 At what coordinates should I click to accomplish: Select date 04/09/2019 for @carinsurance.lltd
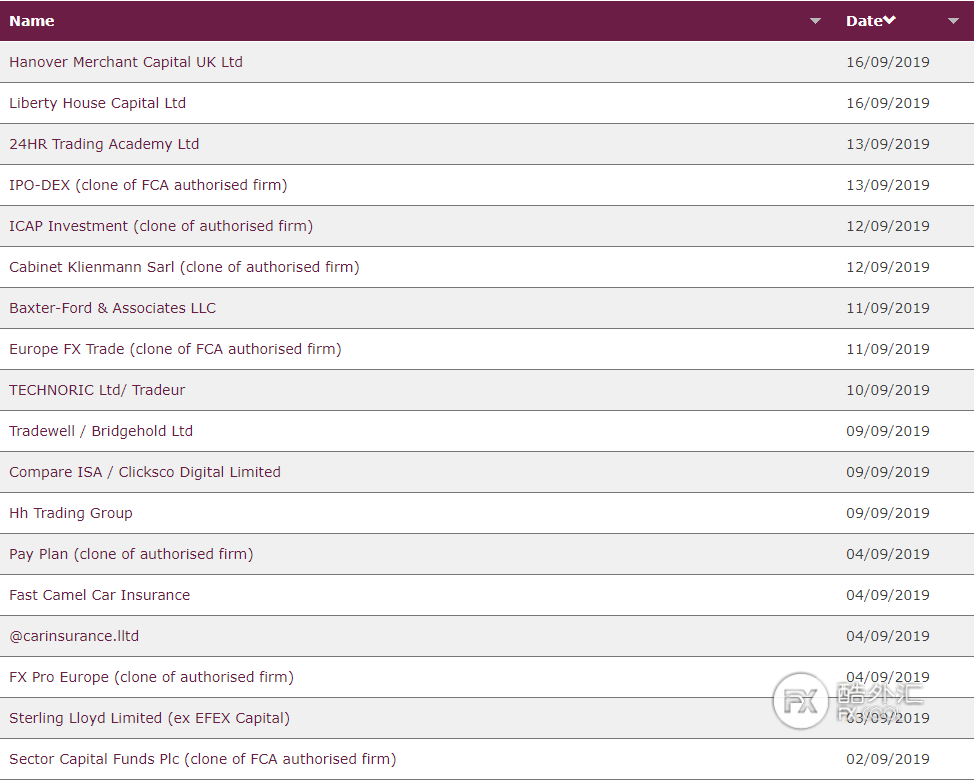coord(888,636)
